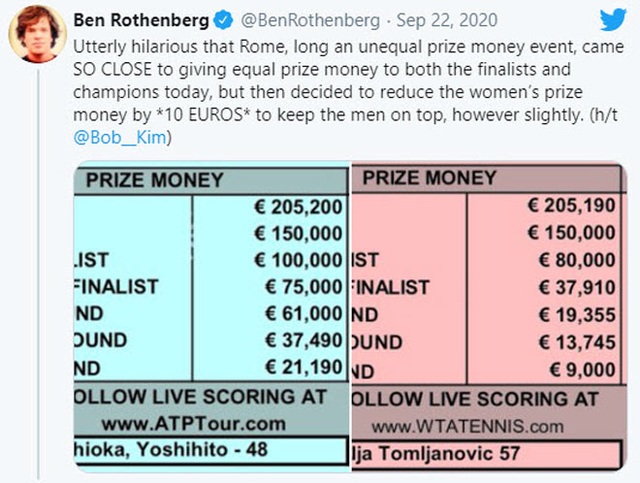Open the @Bob__Kim mention link

pyautogui.click(x=120, y=138)
